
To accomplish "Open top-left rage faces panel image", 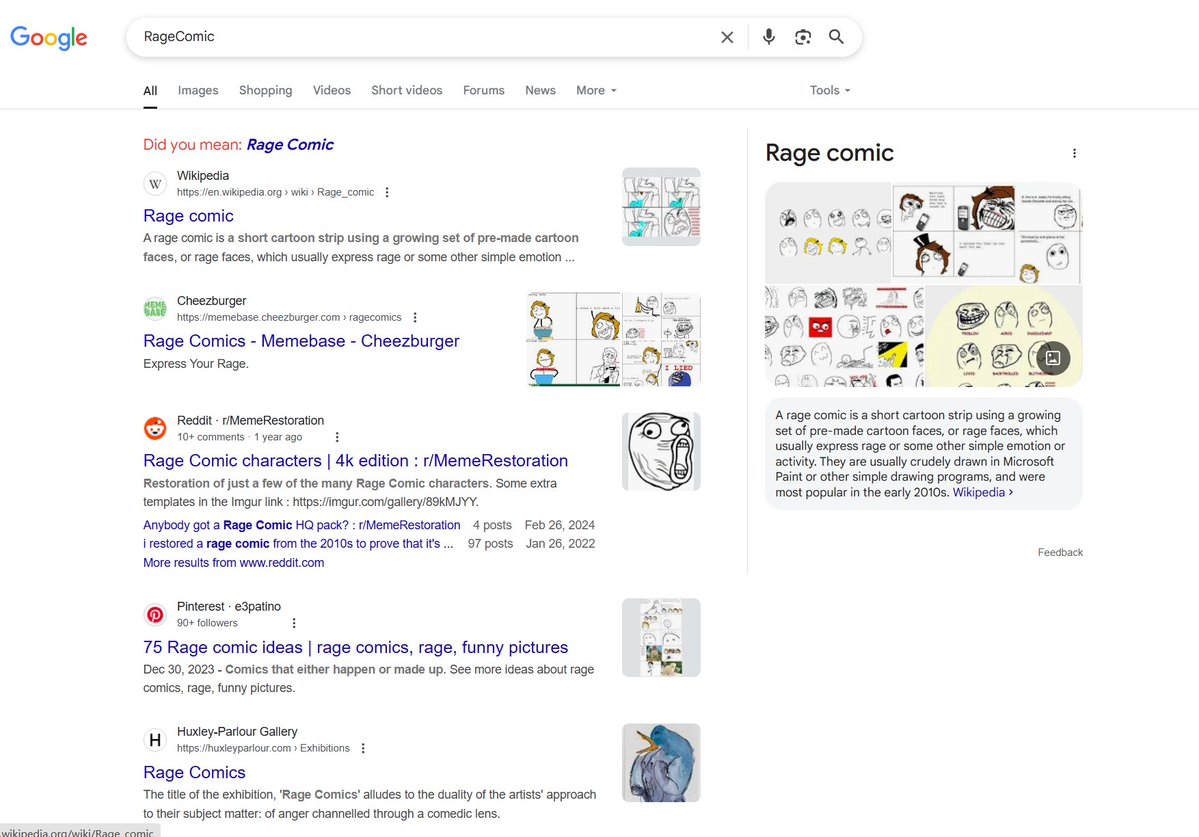I will pos(828,232).
